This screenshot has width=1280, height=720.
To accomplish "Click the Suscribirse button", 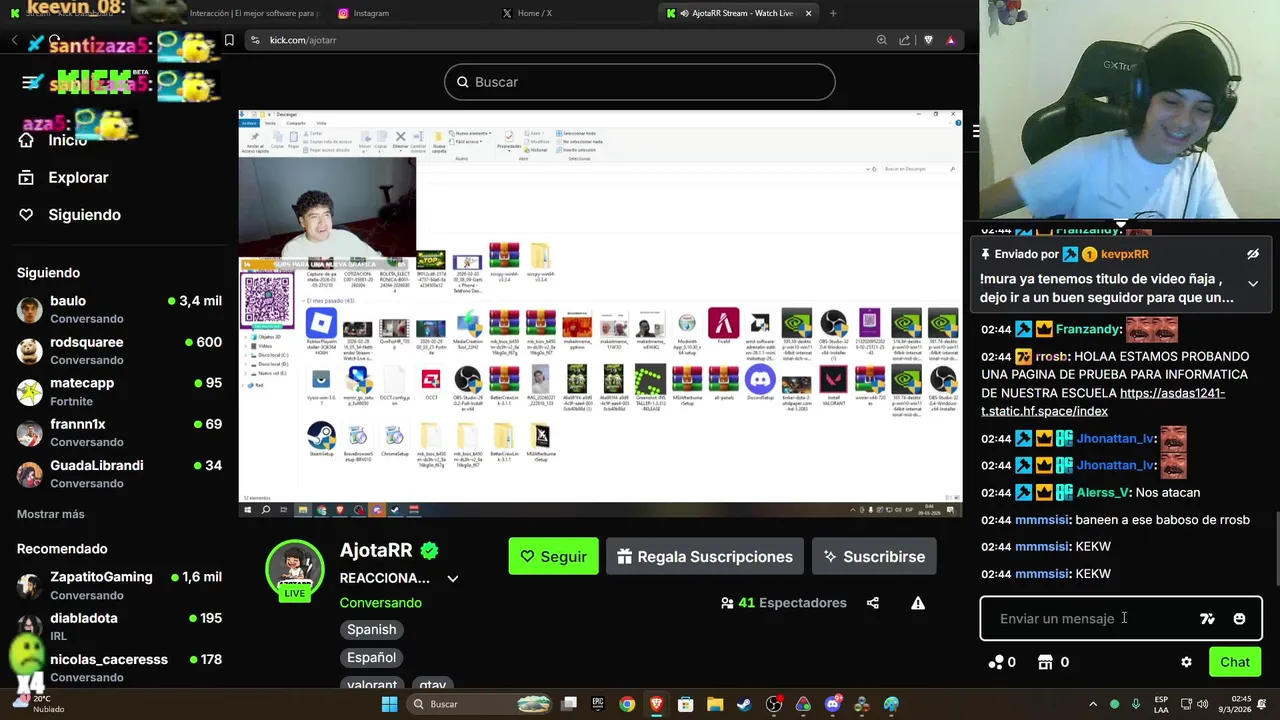I will pos(874,556).
